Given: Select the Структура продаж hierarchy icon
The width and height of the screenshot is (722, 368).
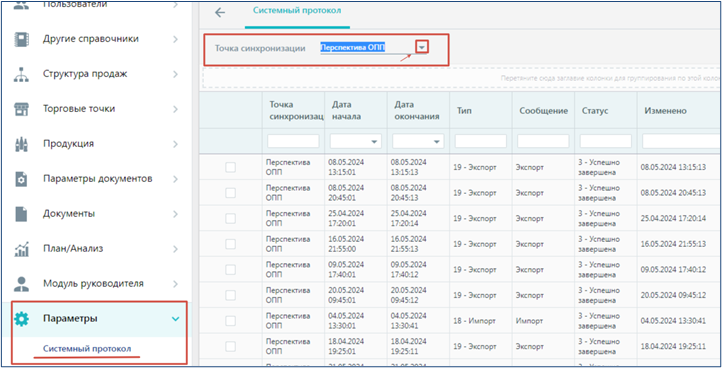Looking at the screenshot, I should (22, 74).
